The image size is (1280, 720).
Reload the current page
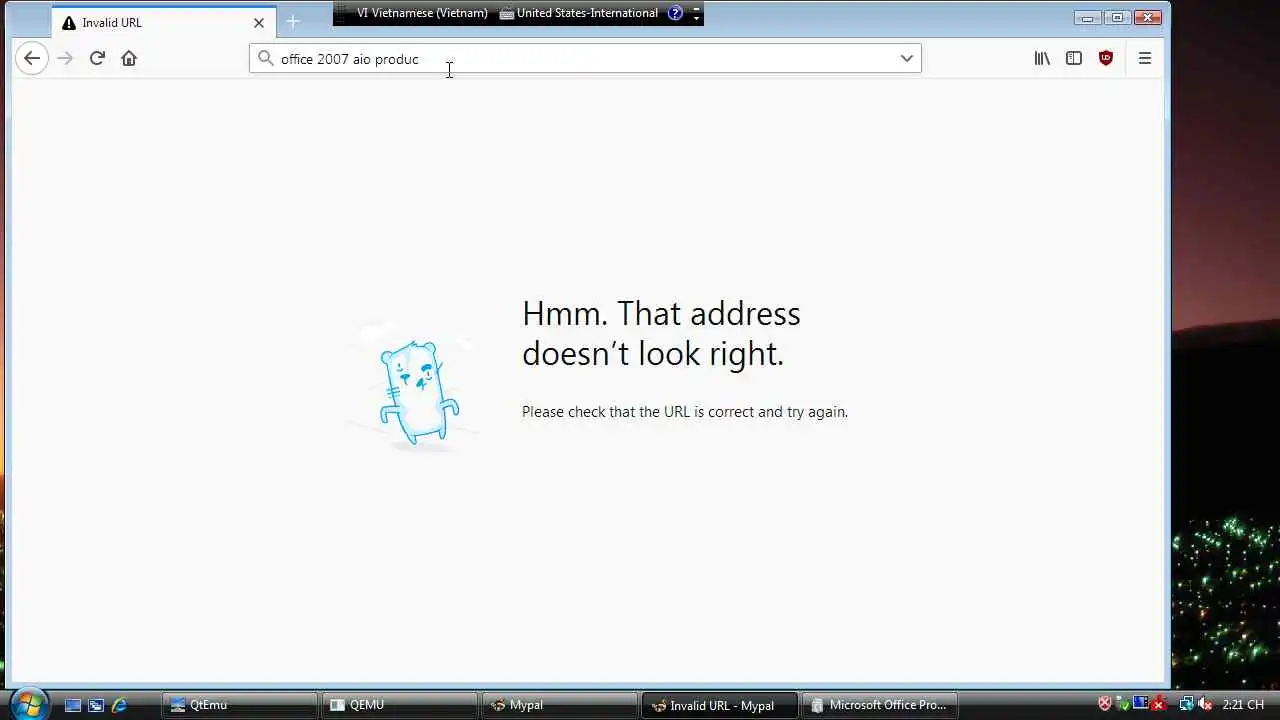(97, 58)
